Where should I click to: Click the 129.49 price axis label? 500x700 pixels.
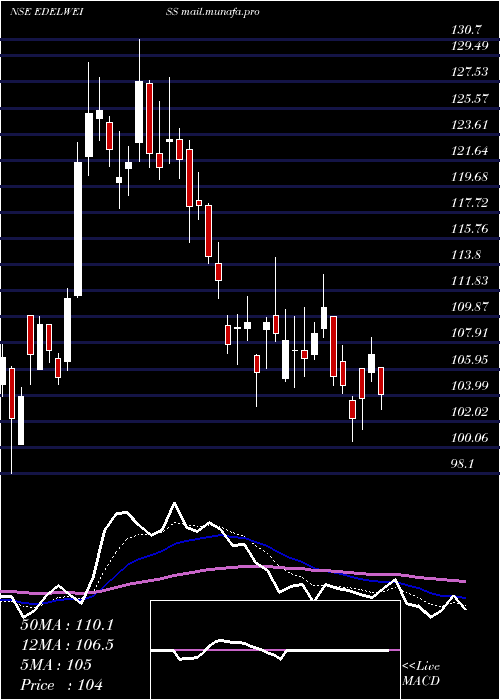click(470, 46)
